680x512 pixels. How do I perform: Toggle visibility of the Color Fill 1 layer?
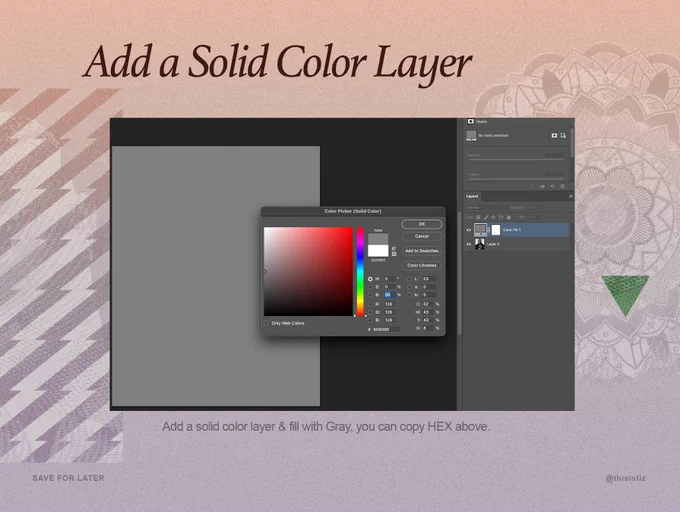[468, 230]
